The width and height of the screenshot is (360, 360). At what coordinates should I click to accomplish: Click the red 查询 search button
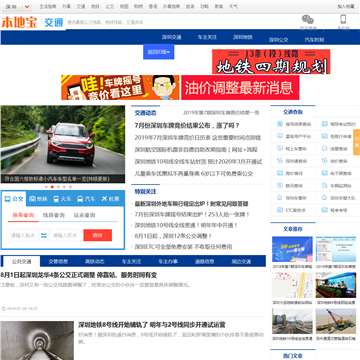(x=98, y=235)
